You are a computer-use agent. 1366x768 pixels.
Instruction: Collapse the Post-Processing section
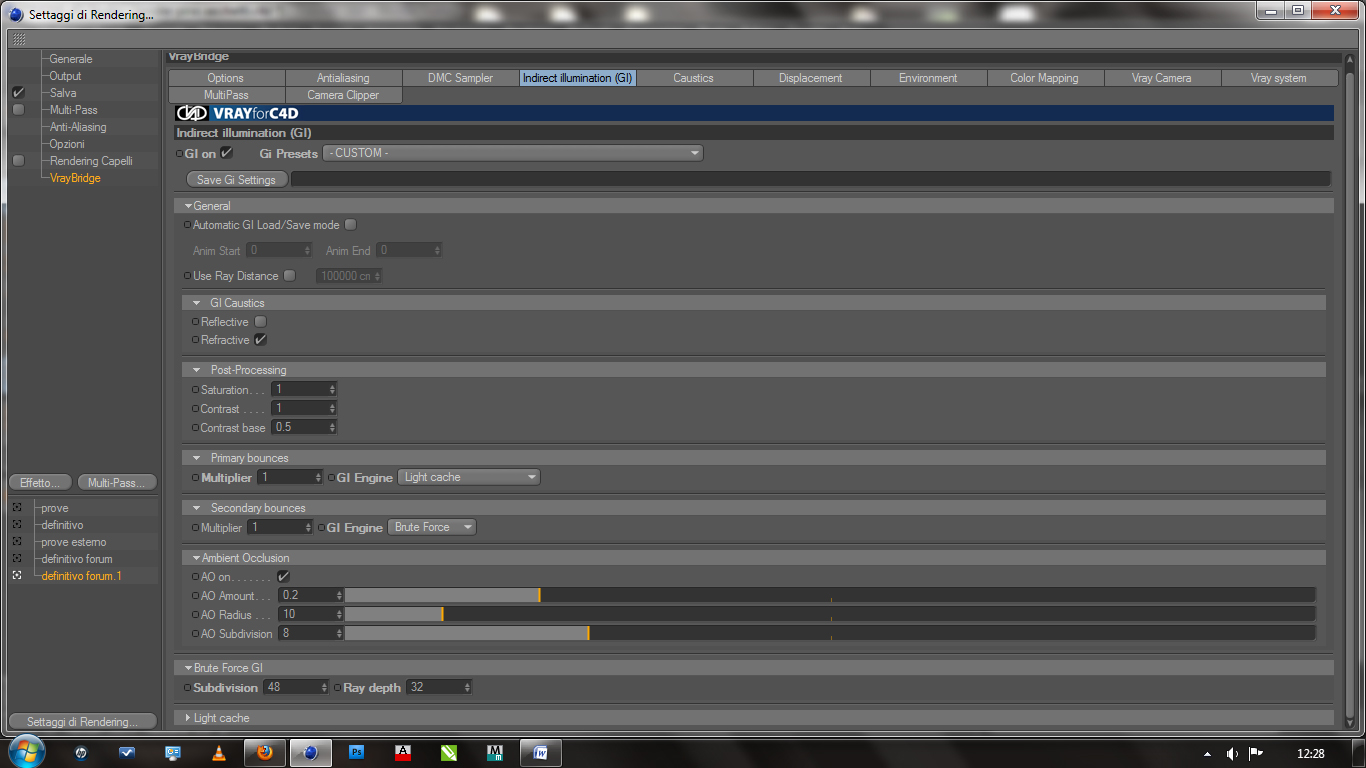coord(196,370)
